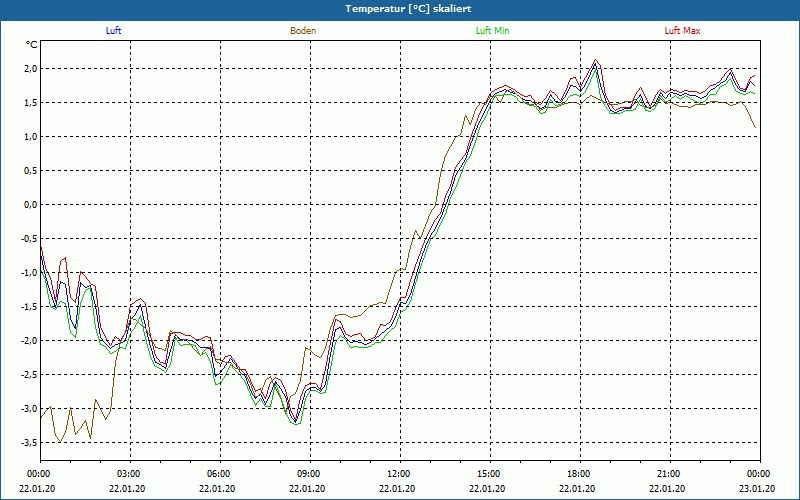Click the °C axis unit label
This screenshot has height=500, width=800.
(x=32, y=45)
